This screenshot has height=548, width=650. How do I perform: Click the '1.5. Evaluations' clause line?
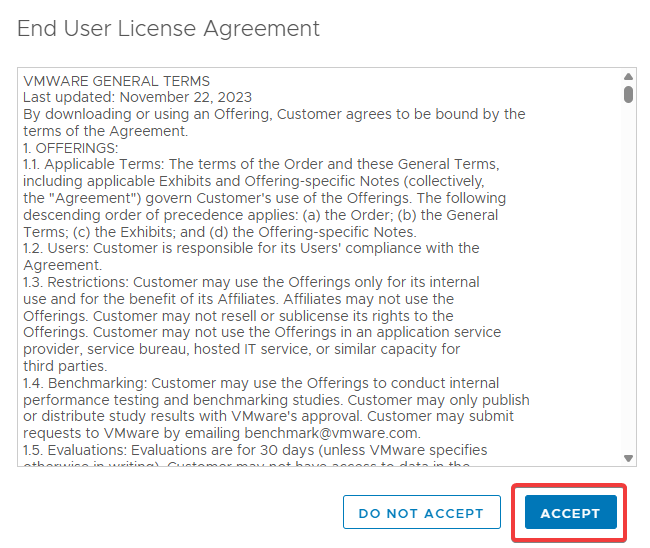click(255, 450)
